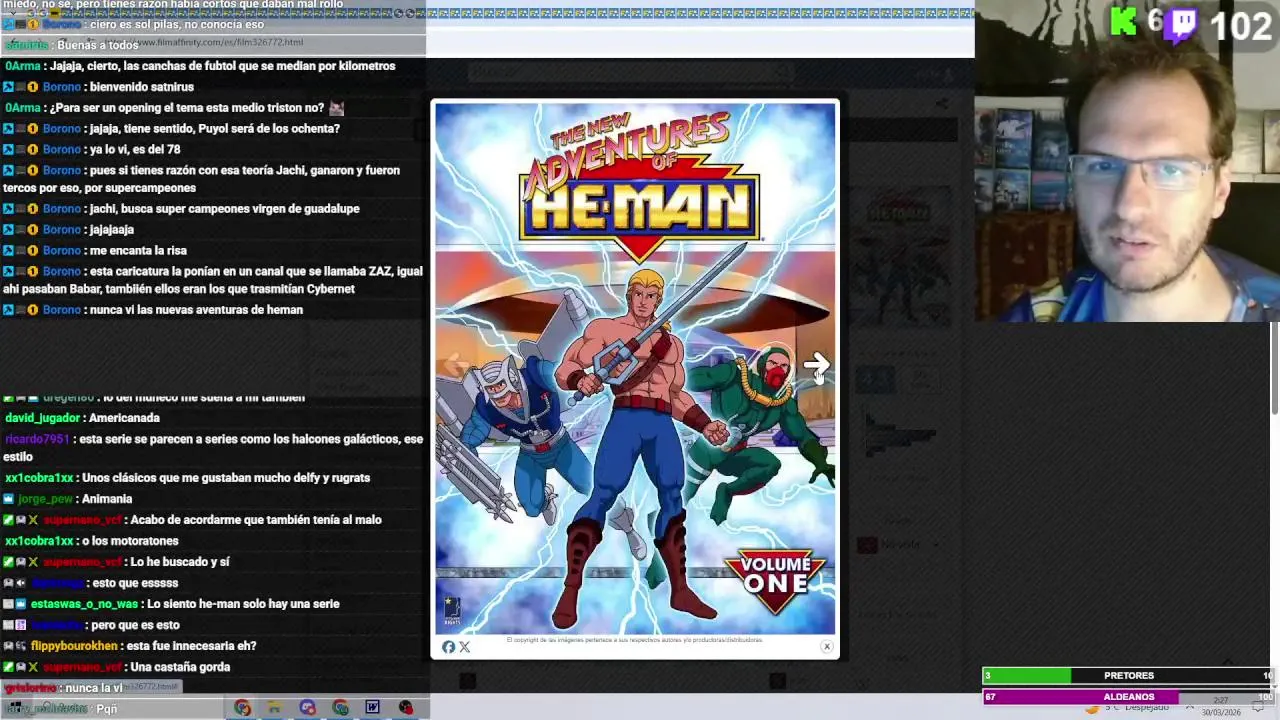
Task: Click the Twitch logo in stream overlay
Action: pos(1182,24)
